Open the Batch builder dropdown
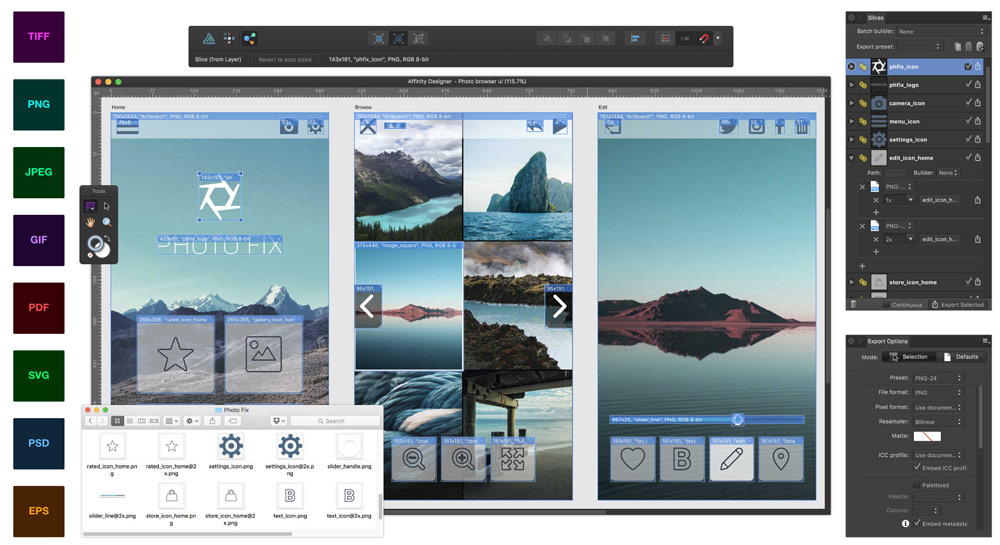 (x=941, y=31)
